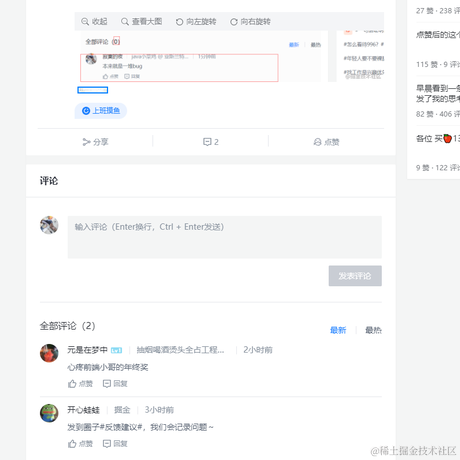
Task: Open 开心蛙蛙 frog avatar
Action: tap(49, 413)
